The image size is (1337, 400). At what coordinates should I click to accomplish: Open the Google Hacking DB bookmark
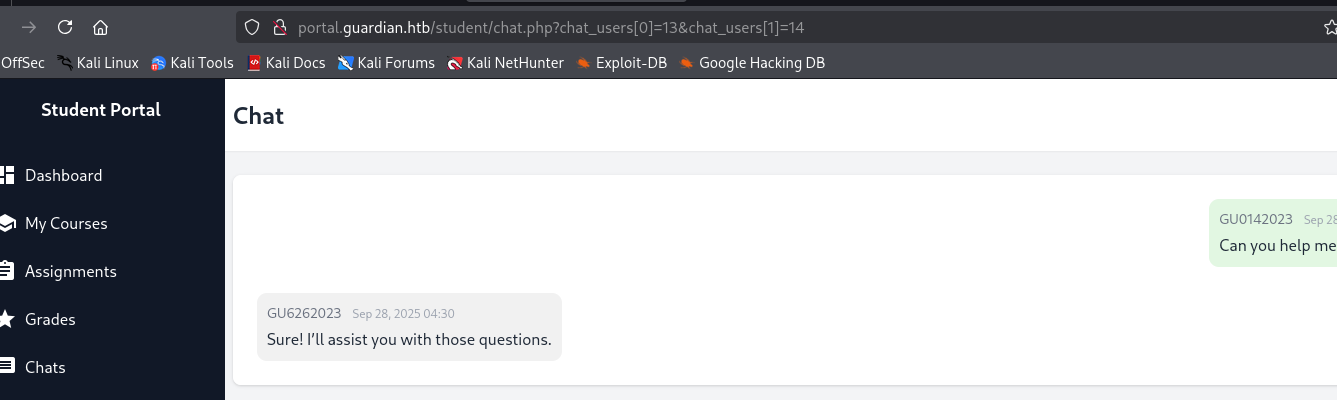(752, 63)
